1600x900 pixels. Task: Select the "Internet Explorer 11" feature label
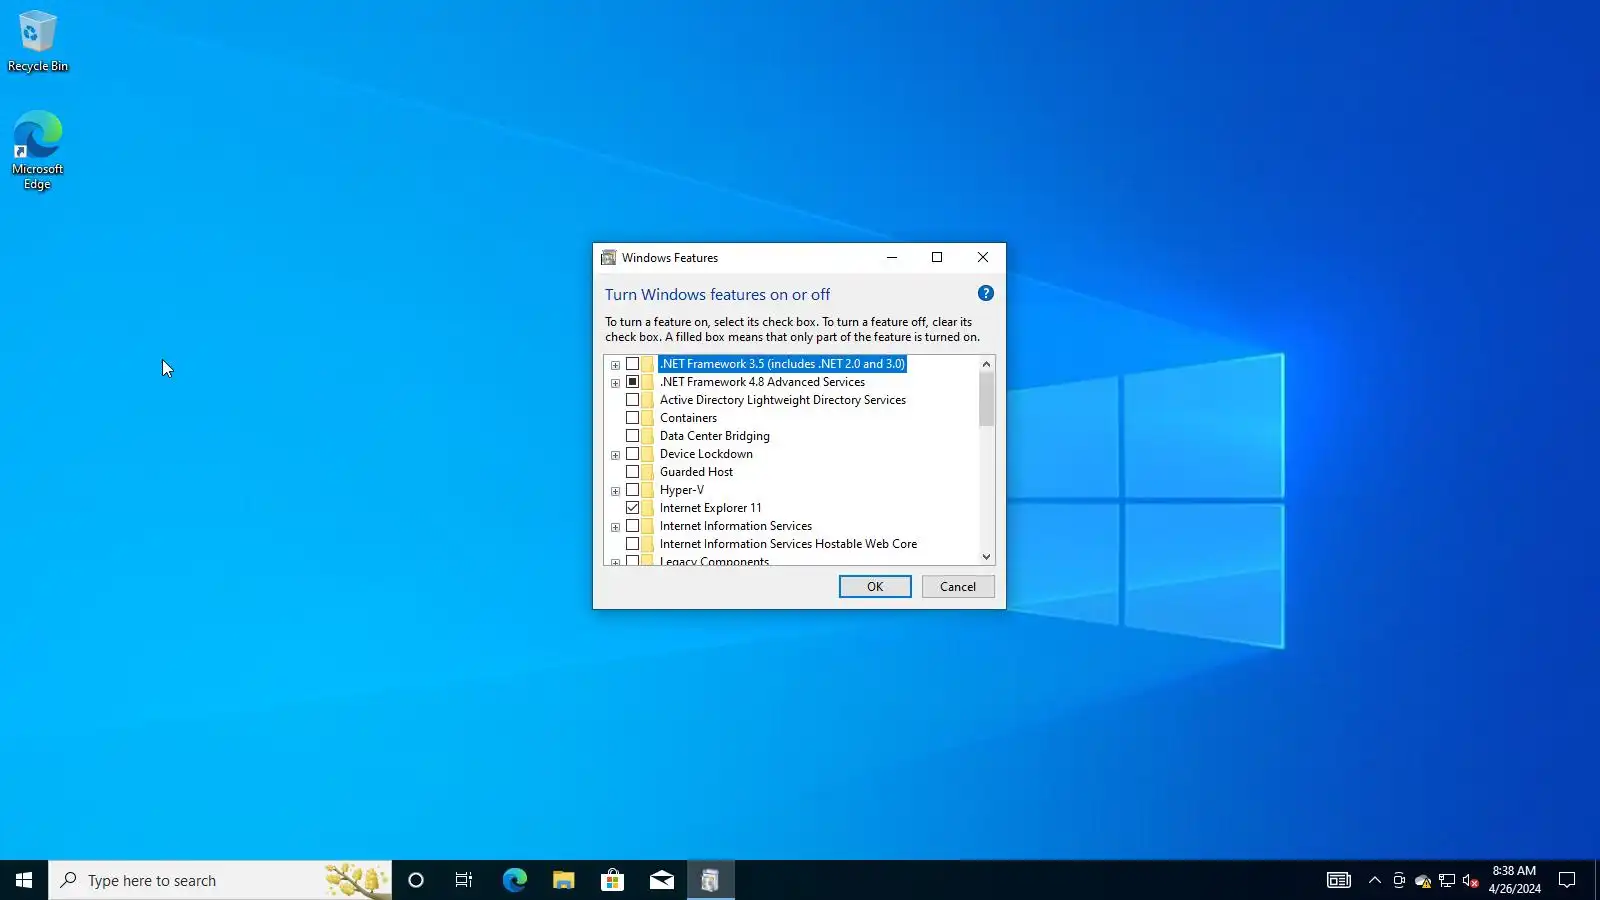click(711, 508)
